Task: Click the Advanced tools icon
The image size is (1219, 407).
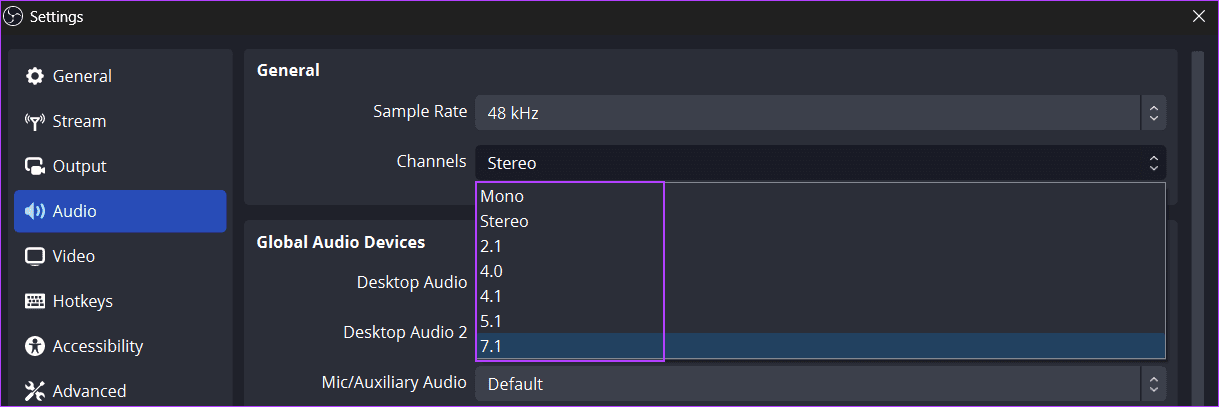Action: [35, 391]
